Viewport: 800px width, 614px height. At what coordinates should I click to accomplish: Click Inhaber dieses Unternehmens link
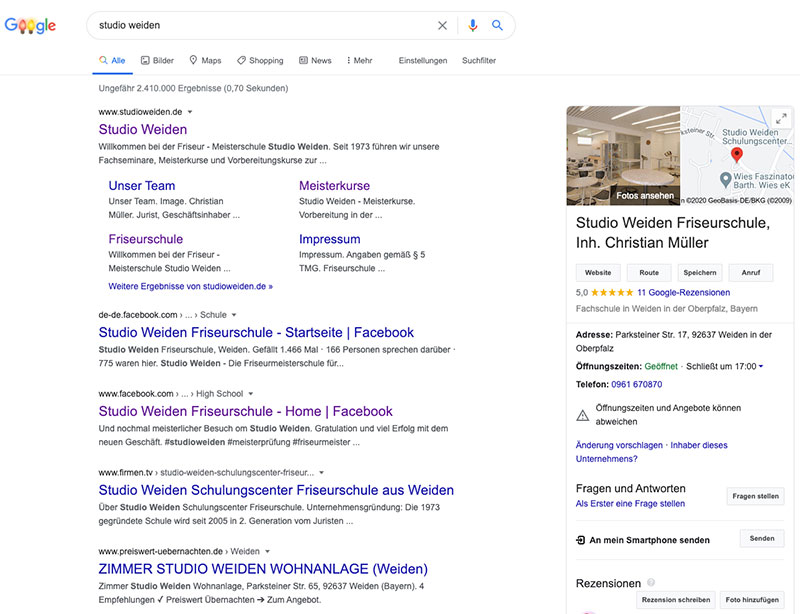(x=652, y=452)
